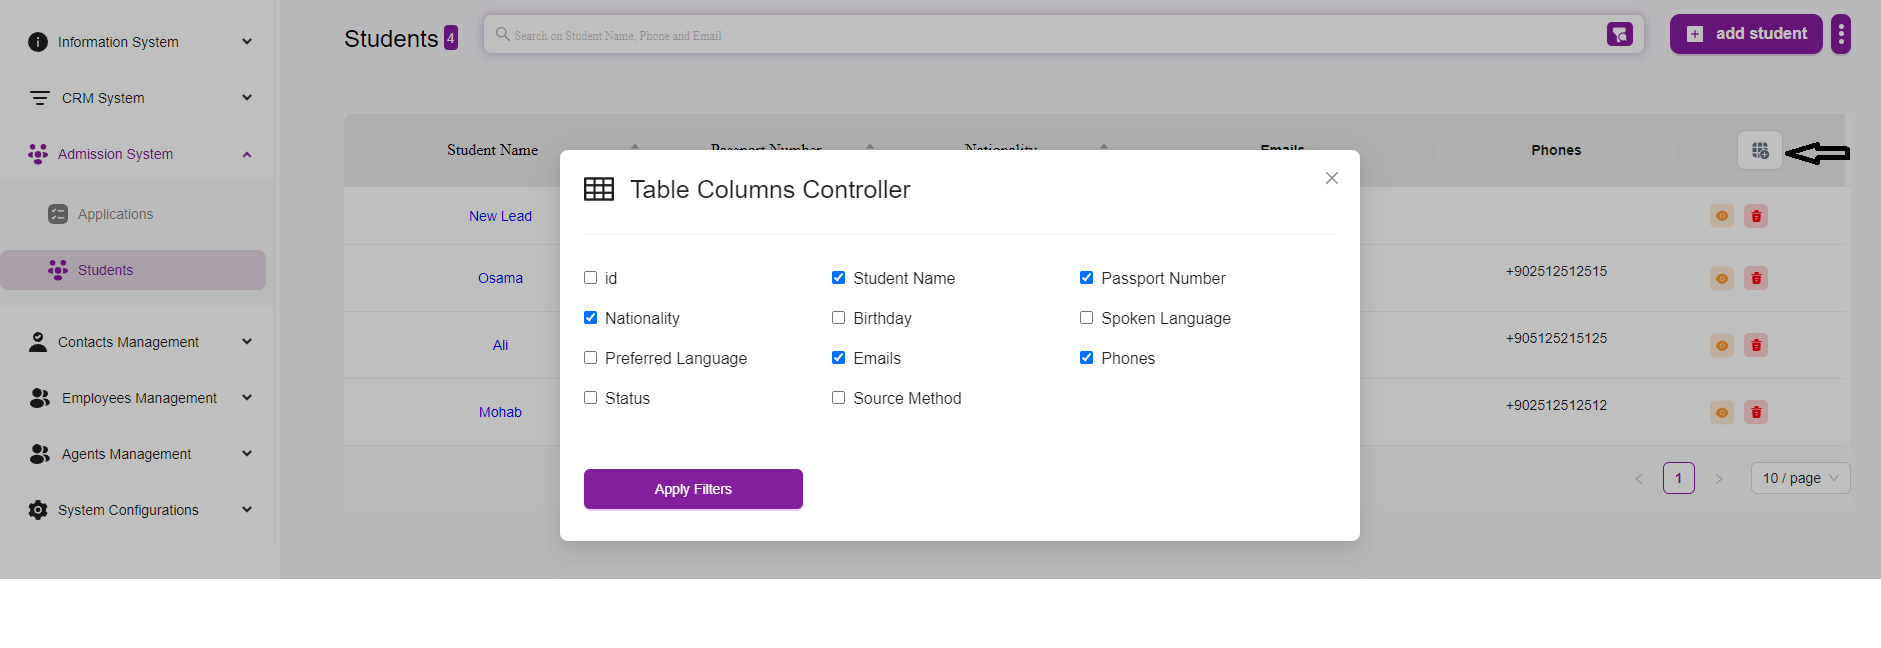Enable the Birthday column checkbox
The height and width of the screenshot is (648, 1881).
tap(838, 318)
